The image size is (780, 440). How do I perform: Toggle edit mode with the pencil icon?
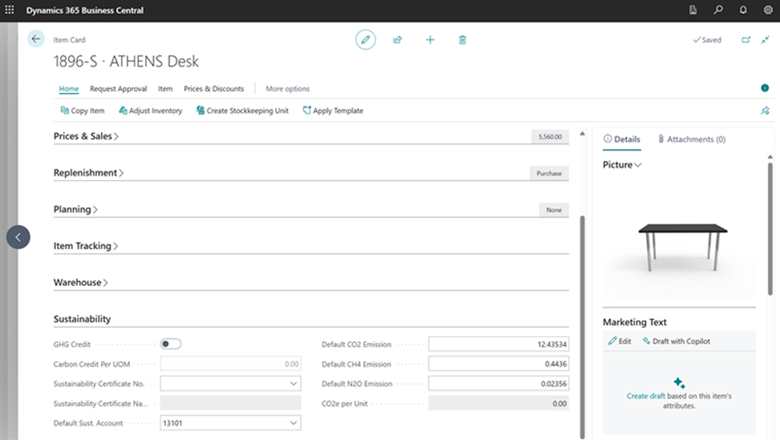365,40
